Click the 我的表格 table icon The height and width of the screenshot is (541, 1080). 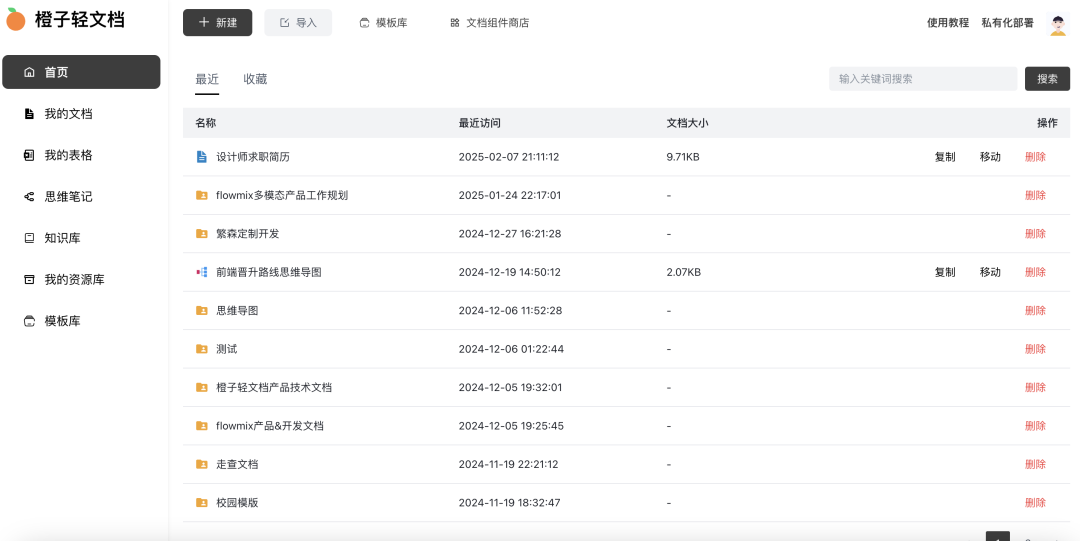(x=29, y=155)
